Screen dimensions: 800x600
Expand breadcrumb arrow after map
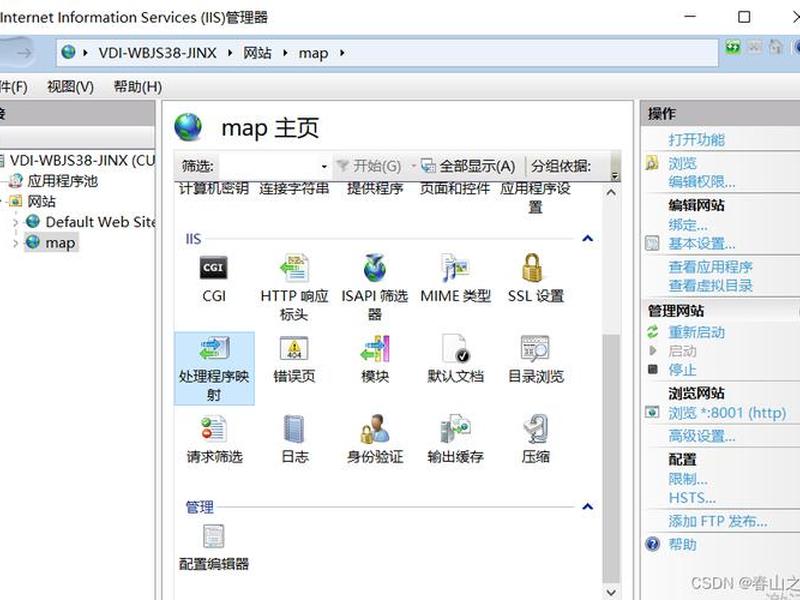[342, 53]
